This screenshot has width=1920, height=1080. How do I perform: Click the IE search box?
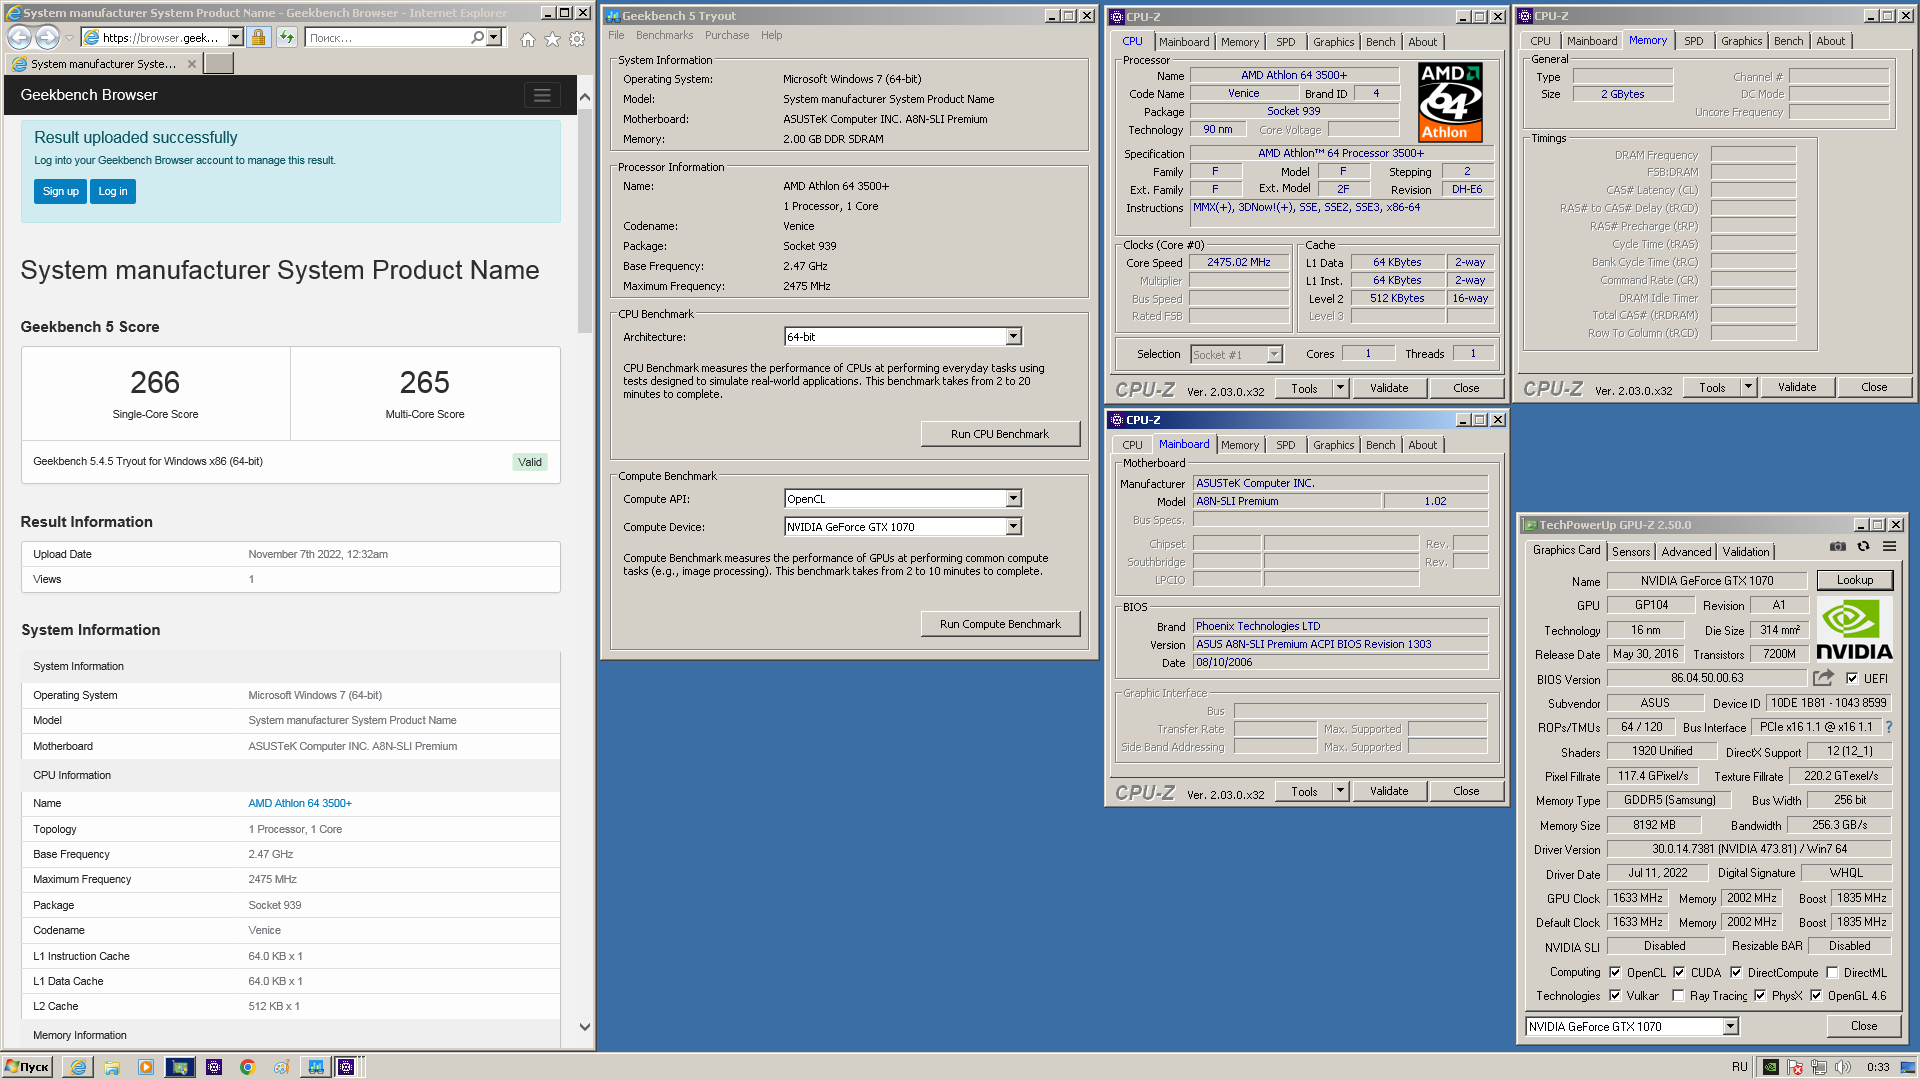click(x=388, y=38)
